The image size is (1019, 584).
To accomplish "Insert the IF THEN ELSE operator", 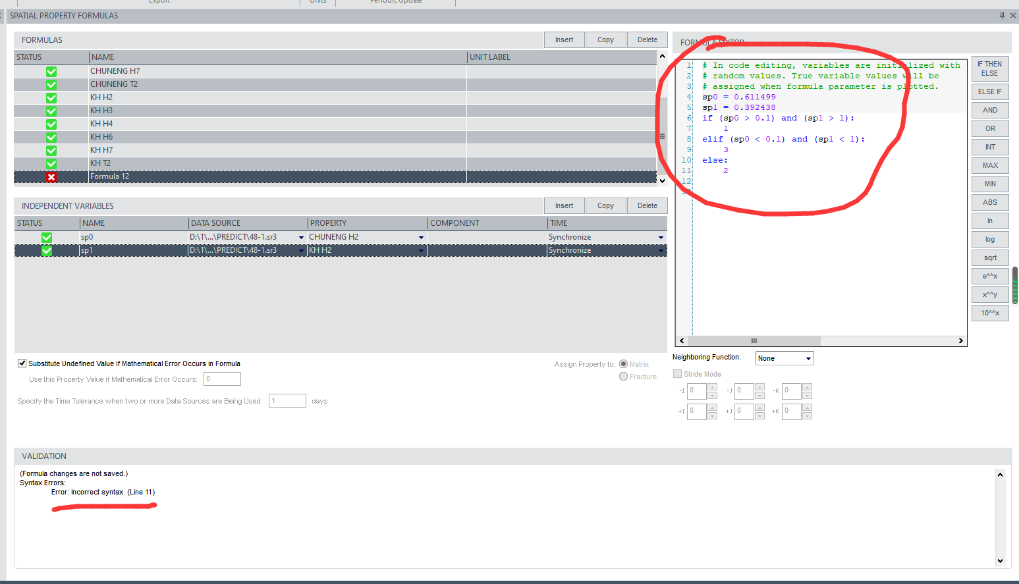I will [x=989, y=69].
